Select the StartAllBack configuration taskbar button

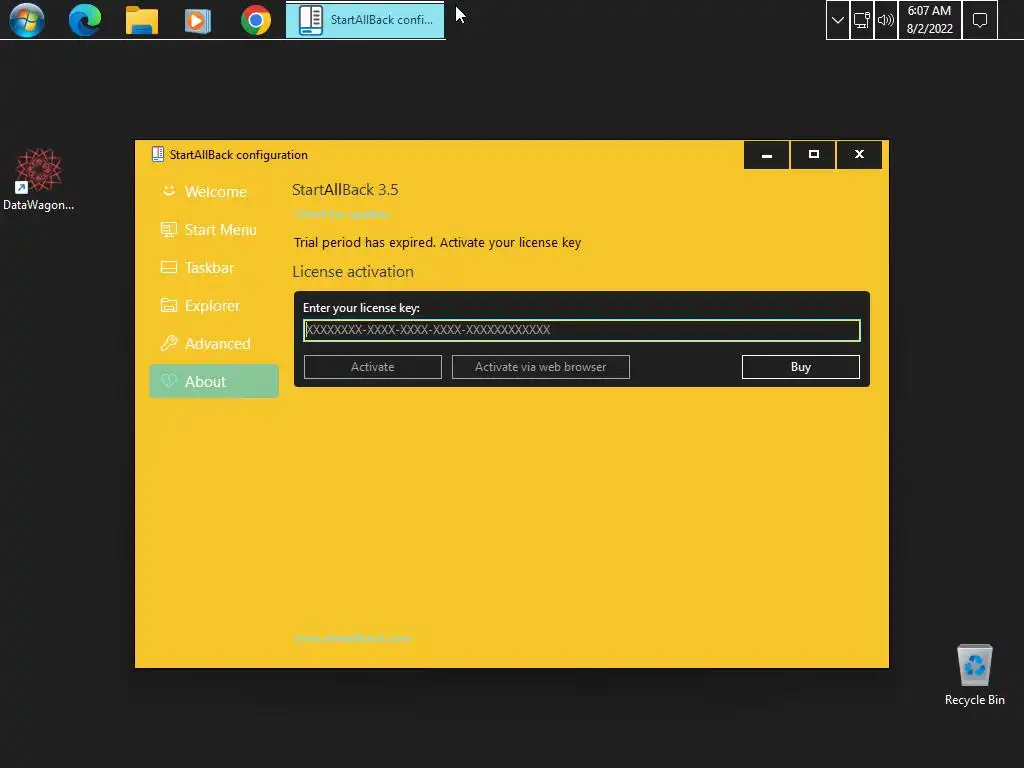click(365, 20)
